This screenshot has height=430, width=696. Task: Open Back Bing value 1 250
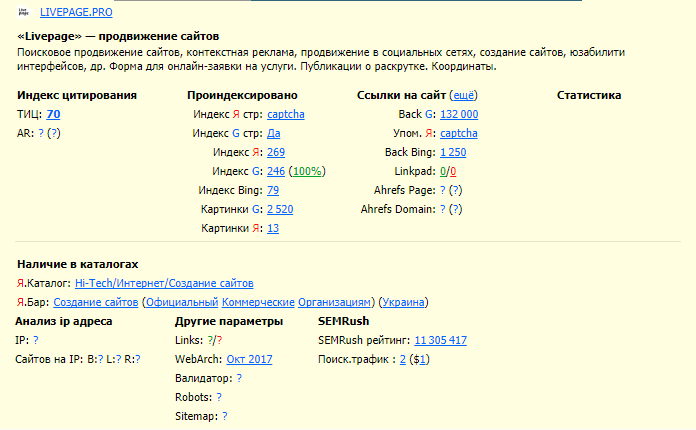[x=453, y=153]
